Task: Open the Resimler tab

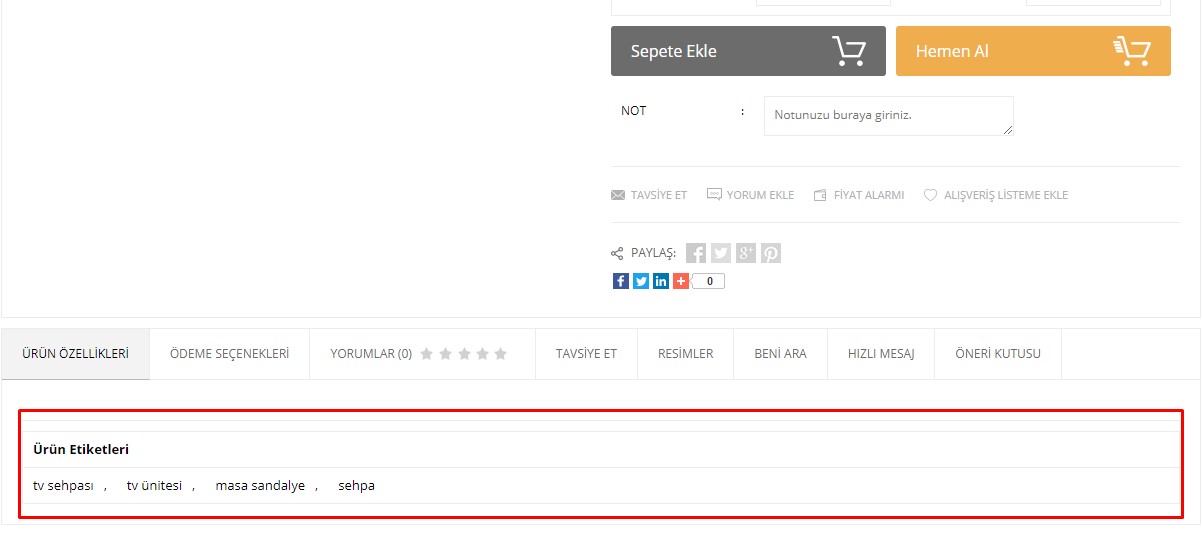Action: tap(686, 354)
